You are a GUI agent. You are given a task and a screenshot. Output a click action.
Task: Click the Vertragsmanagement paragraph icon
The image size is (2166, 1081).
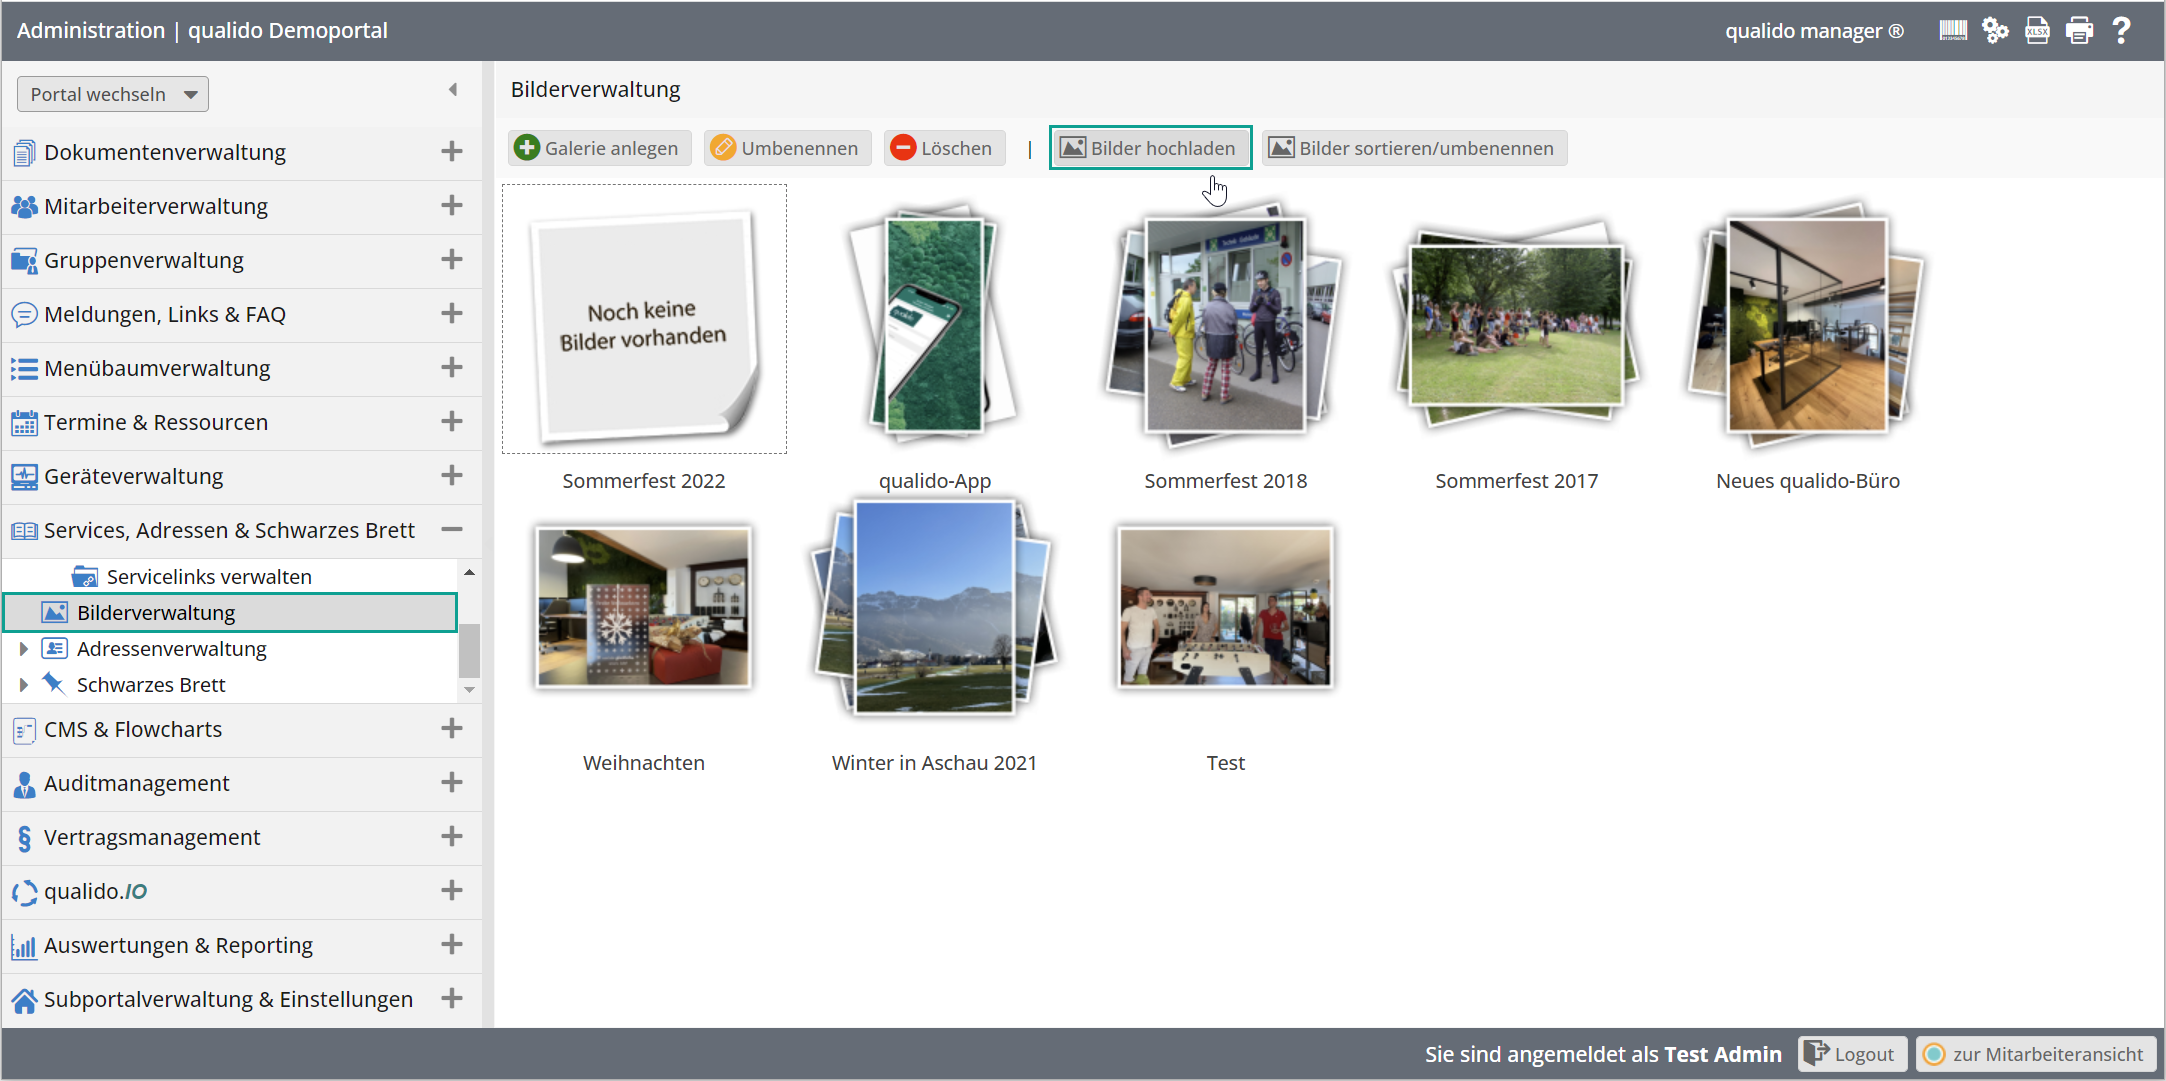click(x=24, y=838)
